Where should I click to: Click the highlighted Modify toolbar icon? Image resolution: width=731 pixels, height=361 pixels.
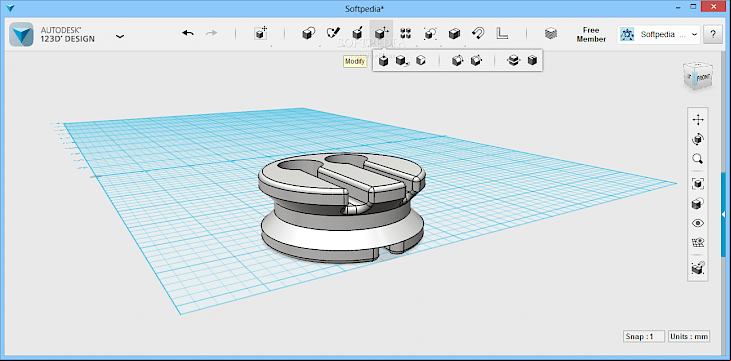381,33
